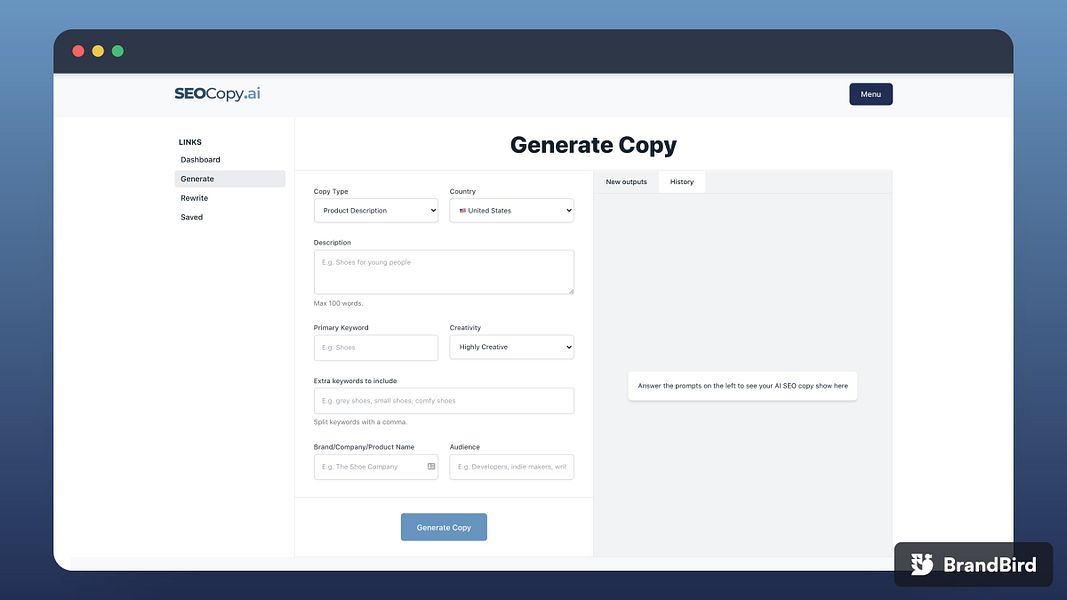Image resolution: width=1067 pixels, height=600 pixels.
Task: Open the Rewrite page link
Action: (x=194, y=198)
